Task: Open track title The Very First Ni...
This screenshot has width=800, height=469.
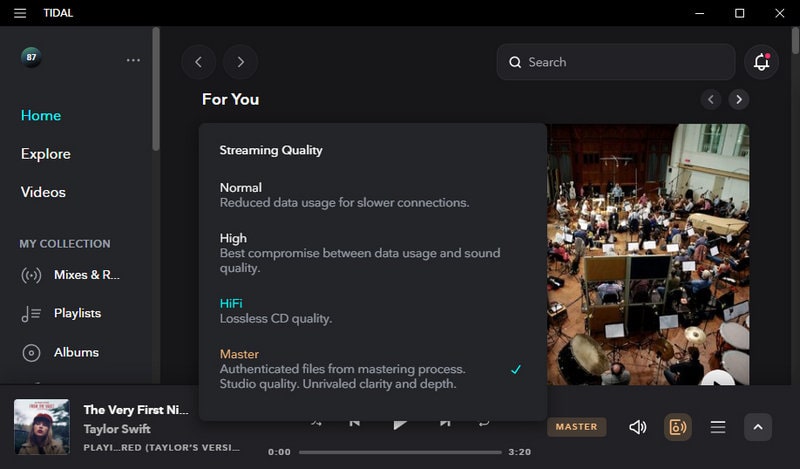Action: tap(136, 410)
